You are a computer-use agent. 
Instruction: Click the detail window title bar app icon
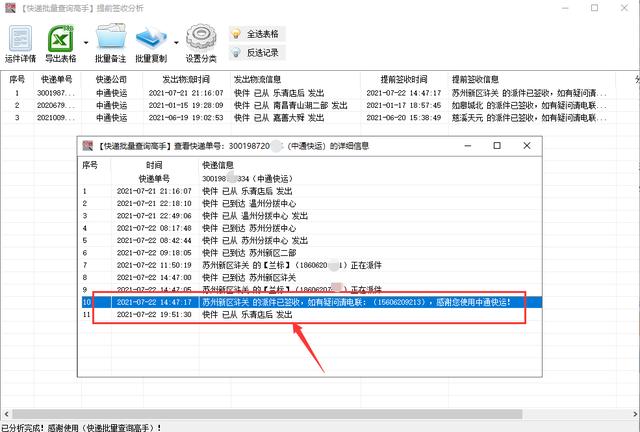tap(87, 146)
